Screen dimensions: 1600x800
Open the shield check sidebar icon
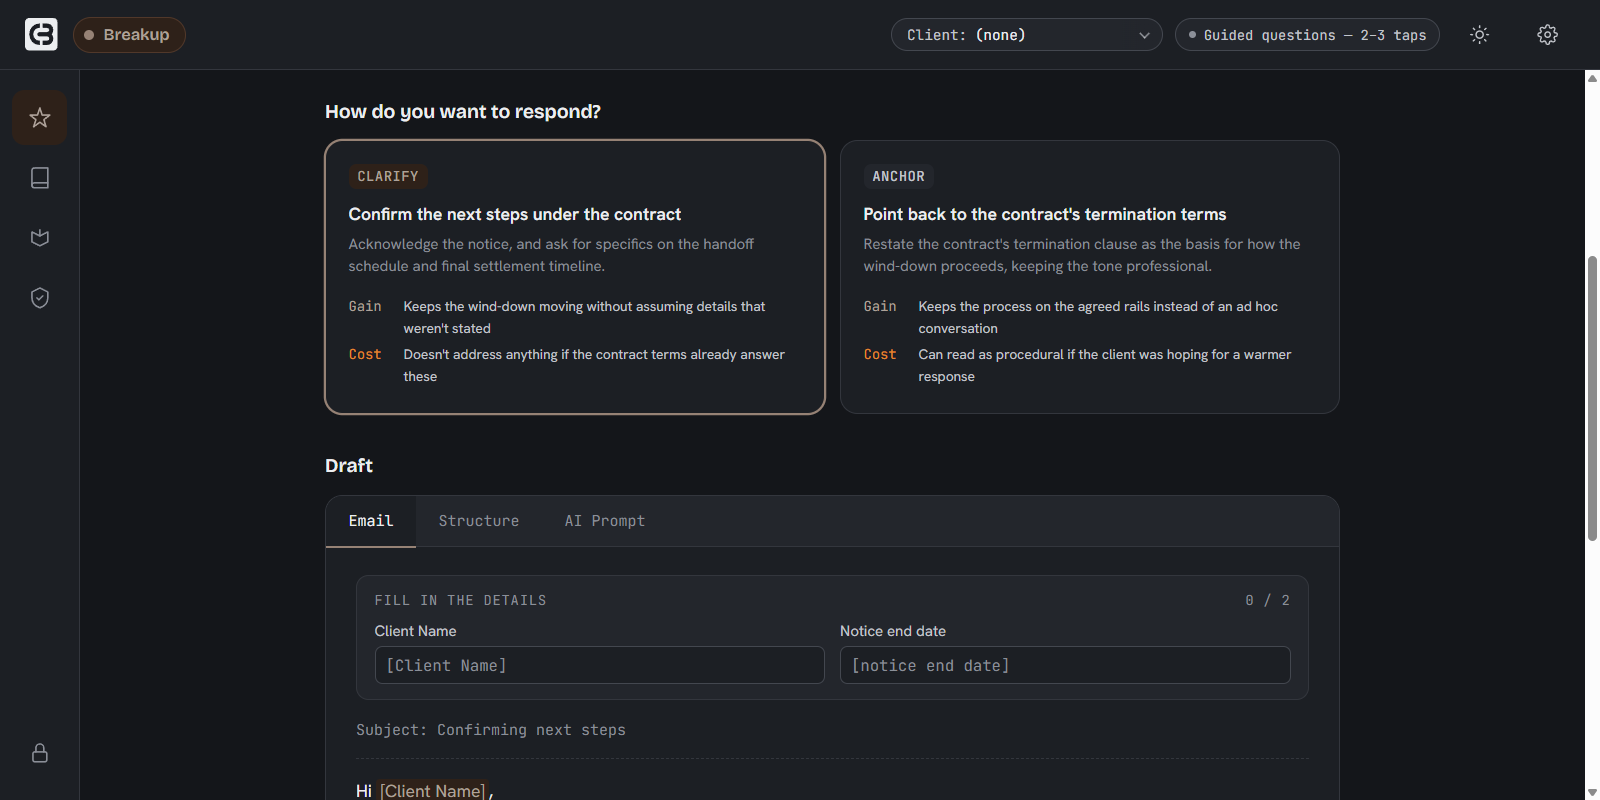pyautogui.click(x=40, y=298)
